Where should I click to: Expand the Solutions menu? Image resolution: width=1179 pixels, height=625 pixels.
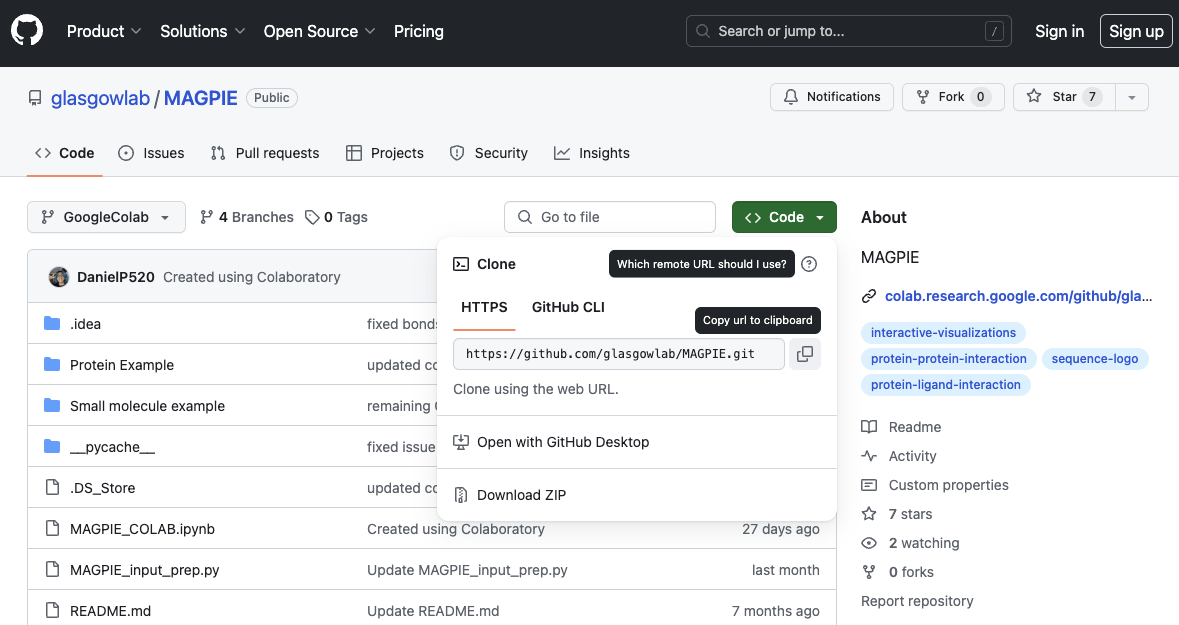tap(202, 31)
